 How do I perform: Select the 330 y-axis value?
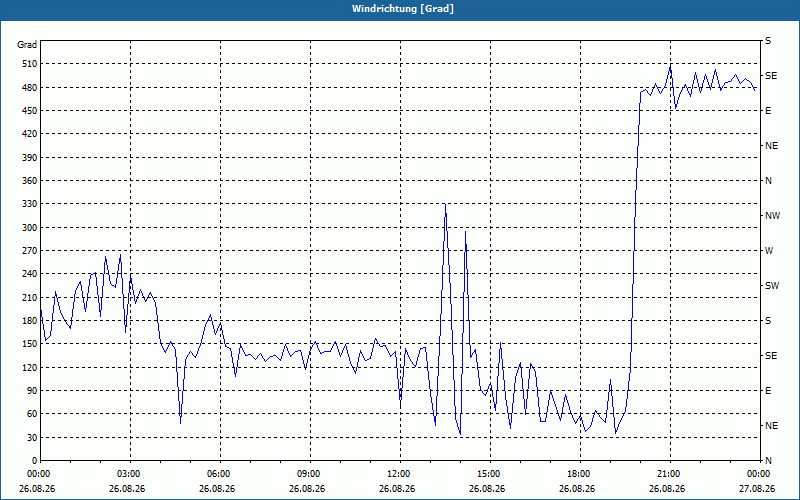click(30, 204)
